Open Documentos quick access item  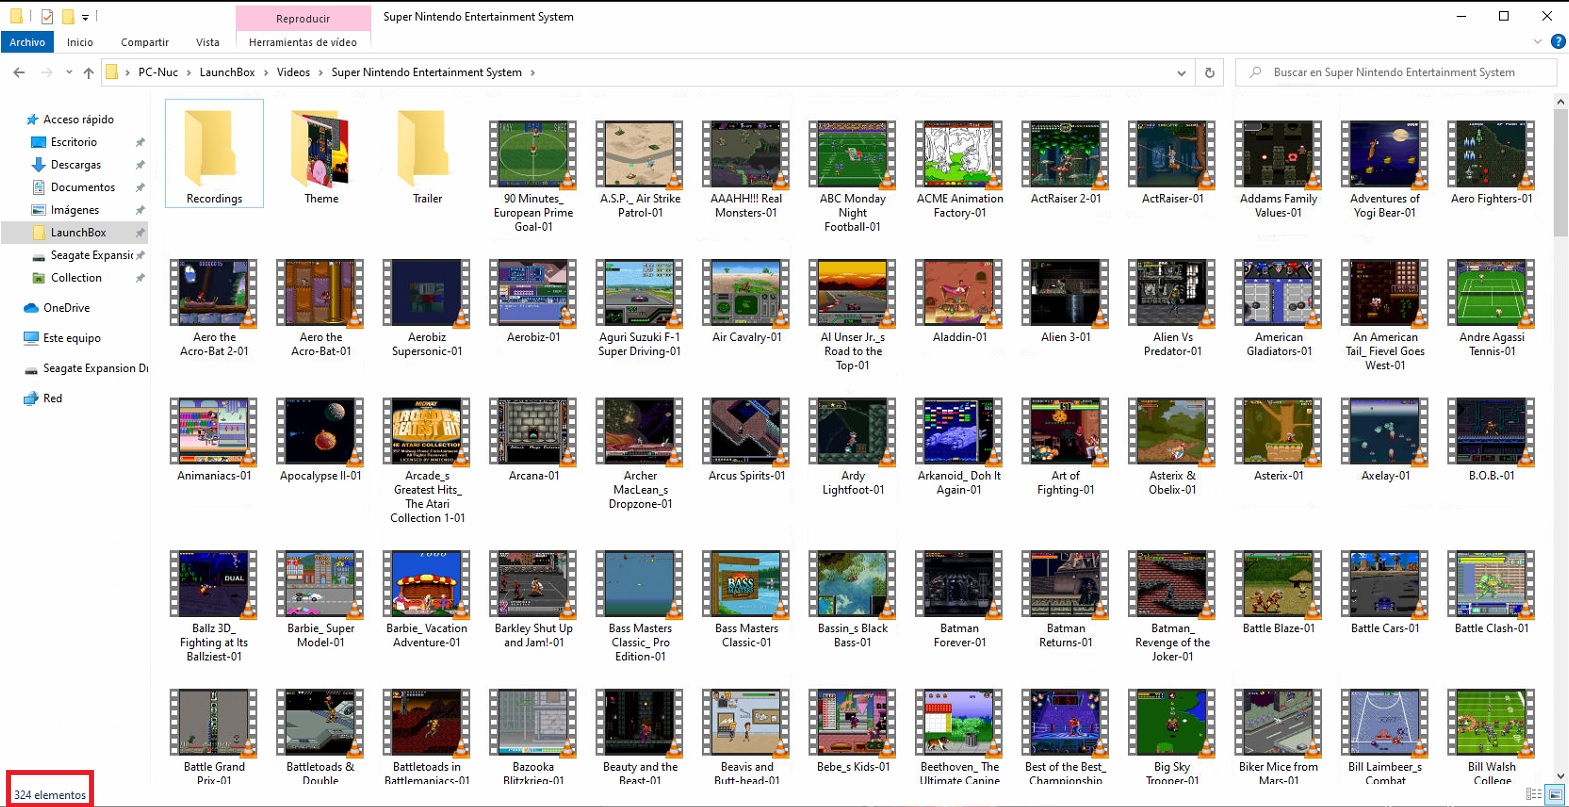click(x=82, y=187)
